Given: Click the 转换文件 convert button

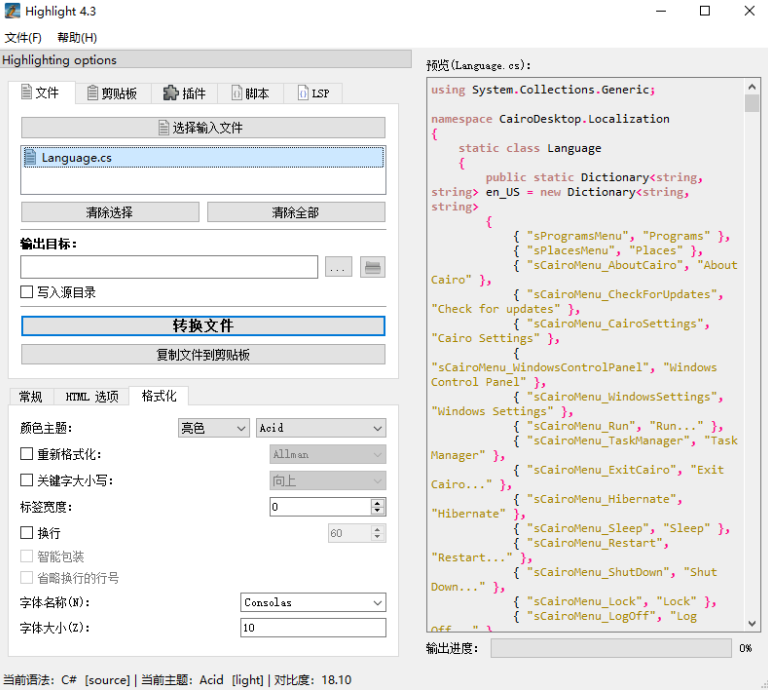Looking at the screenshot, I should [x=203, y=326].
